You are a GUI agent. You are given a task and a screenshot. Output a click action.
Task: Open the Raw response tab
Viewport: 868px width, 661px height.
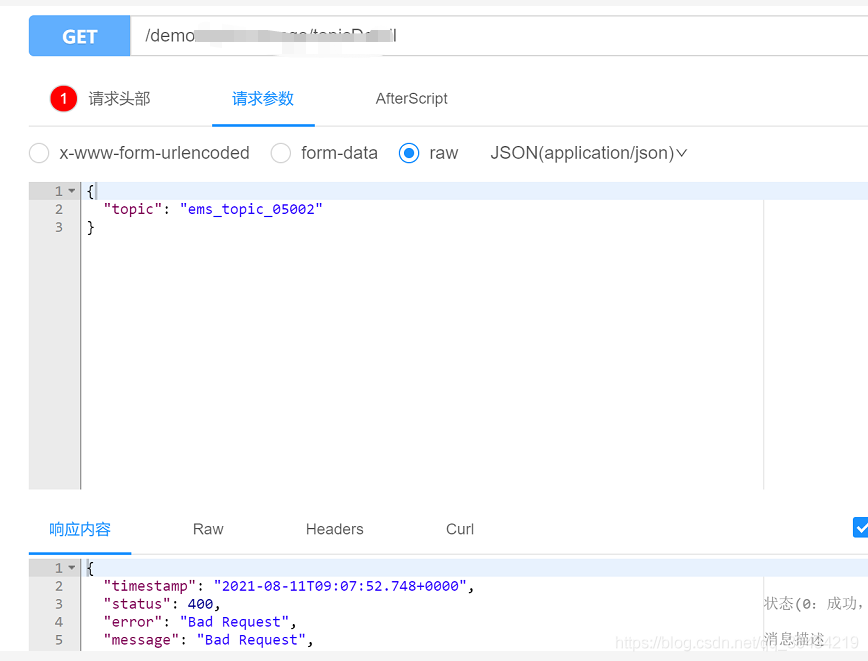208,529
